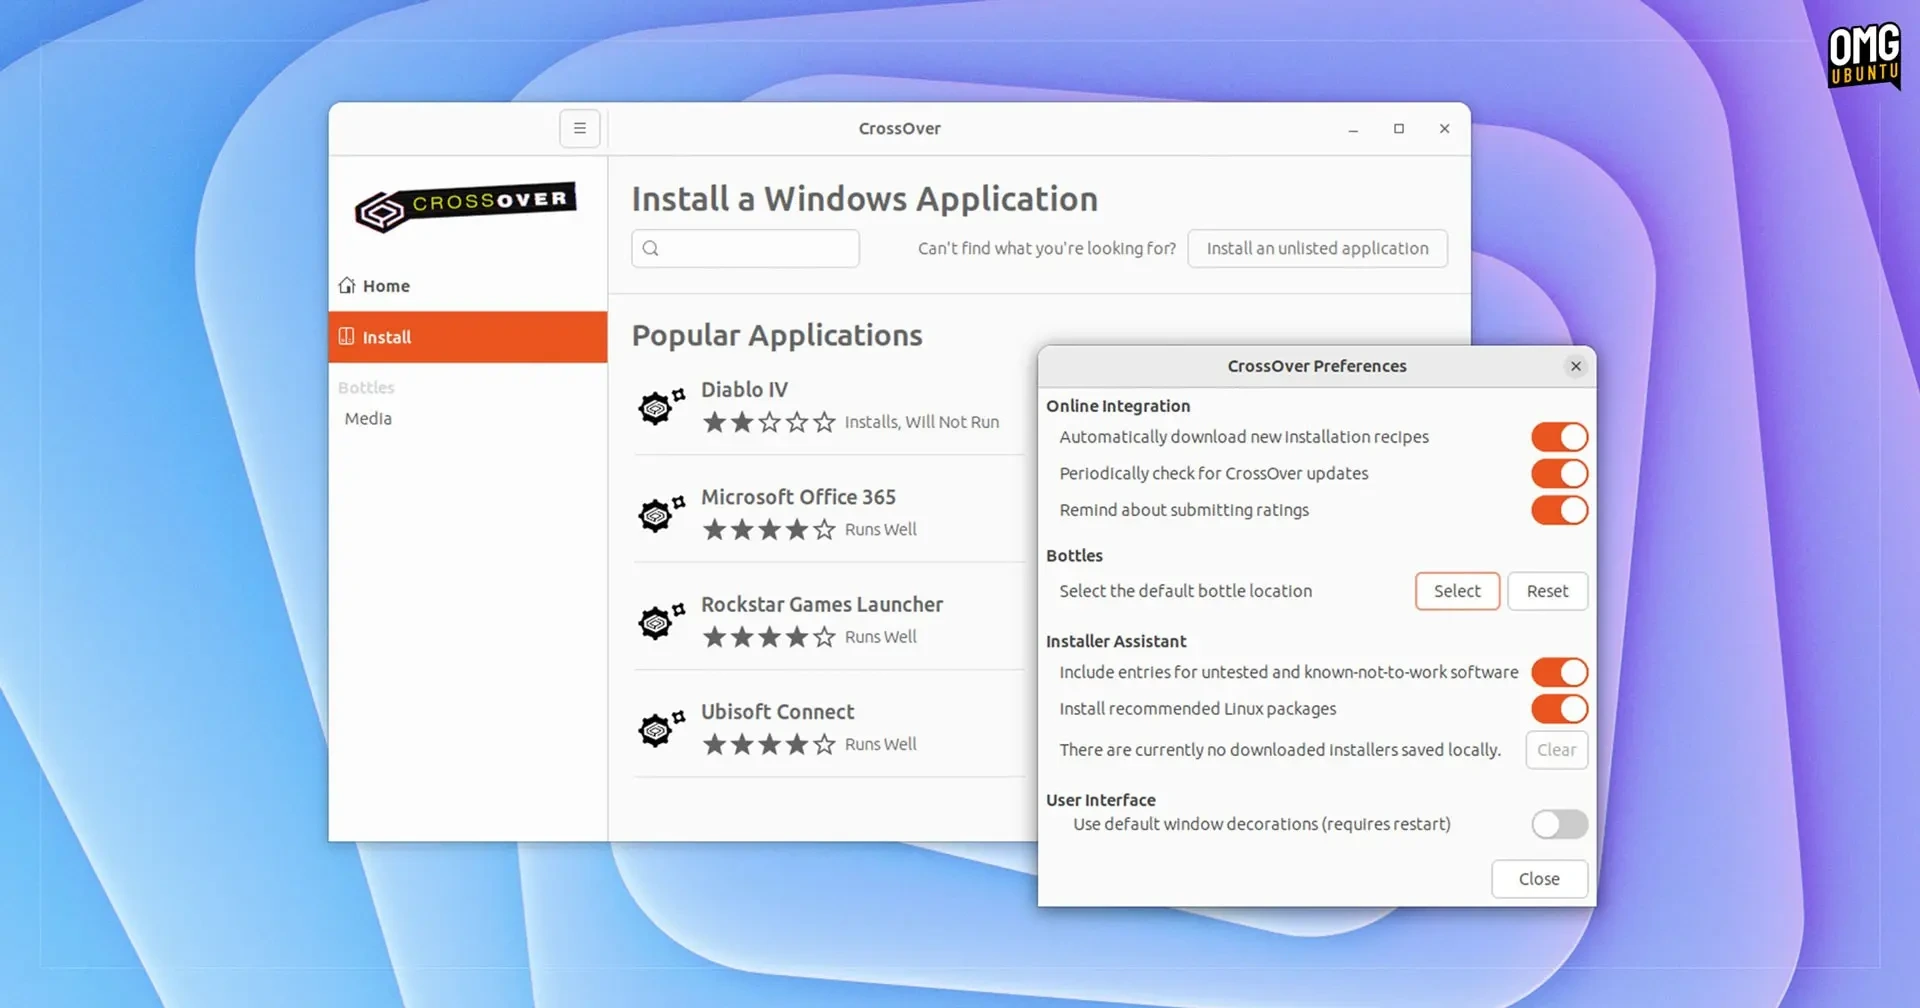Select the Ubisoft Connect title
The width and height of the screenshot is (1920, 1008).
(x=777, y=712)
